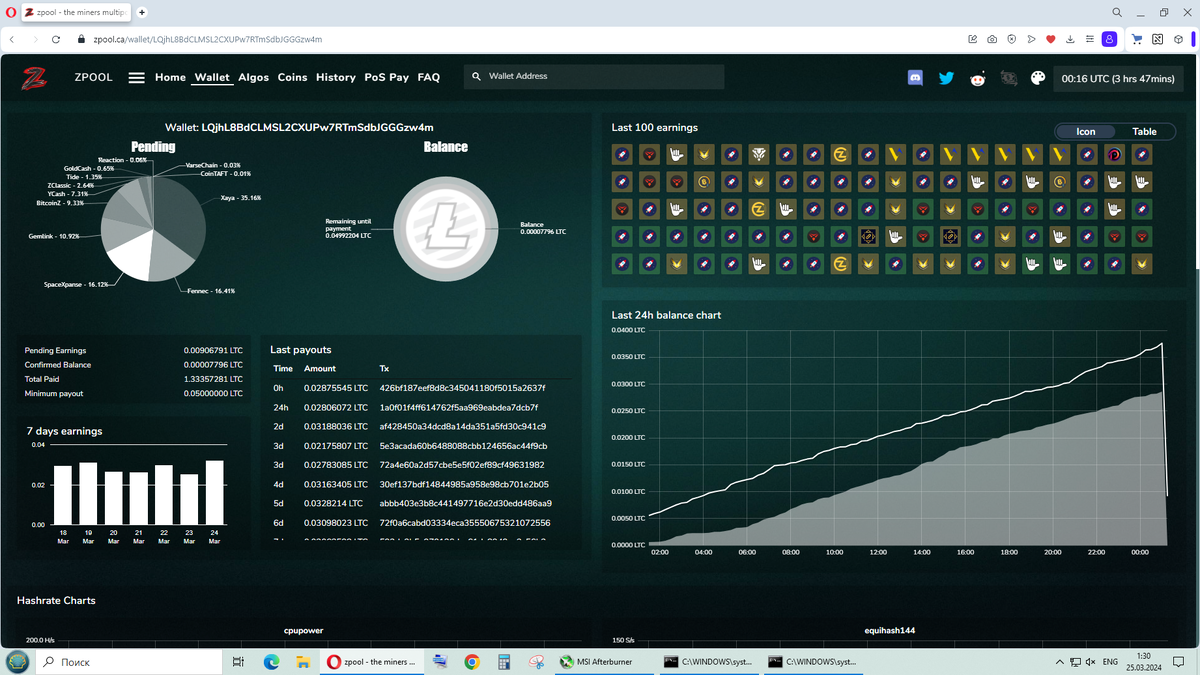Open the Opera easy setup sliders icon
The height and width of the screenshot is (675, 1200).
coord(1089,40)
